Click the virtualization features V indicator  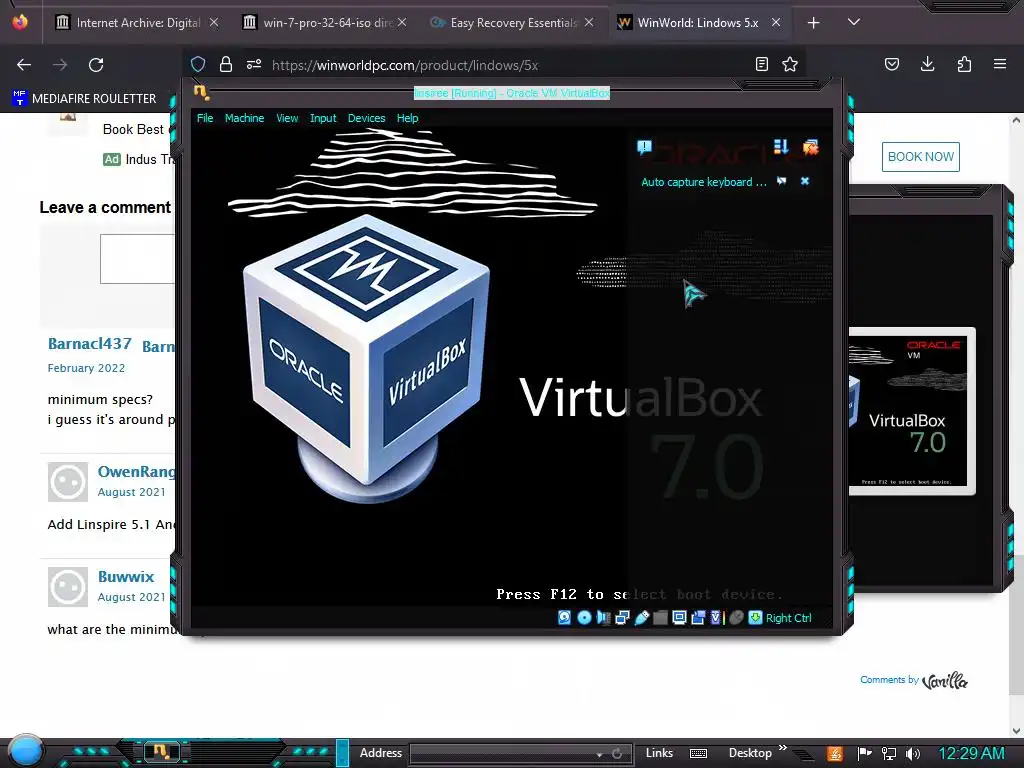pos(716,618)
